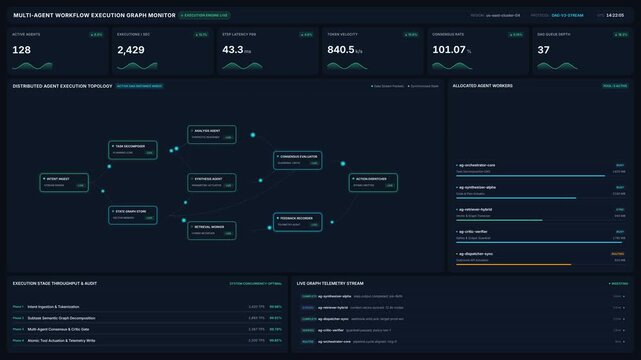Viewport: 641px width, 360px height.
Task: Click the Executions per sec percent change badge
Action: click(x=201, y=35)
